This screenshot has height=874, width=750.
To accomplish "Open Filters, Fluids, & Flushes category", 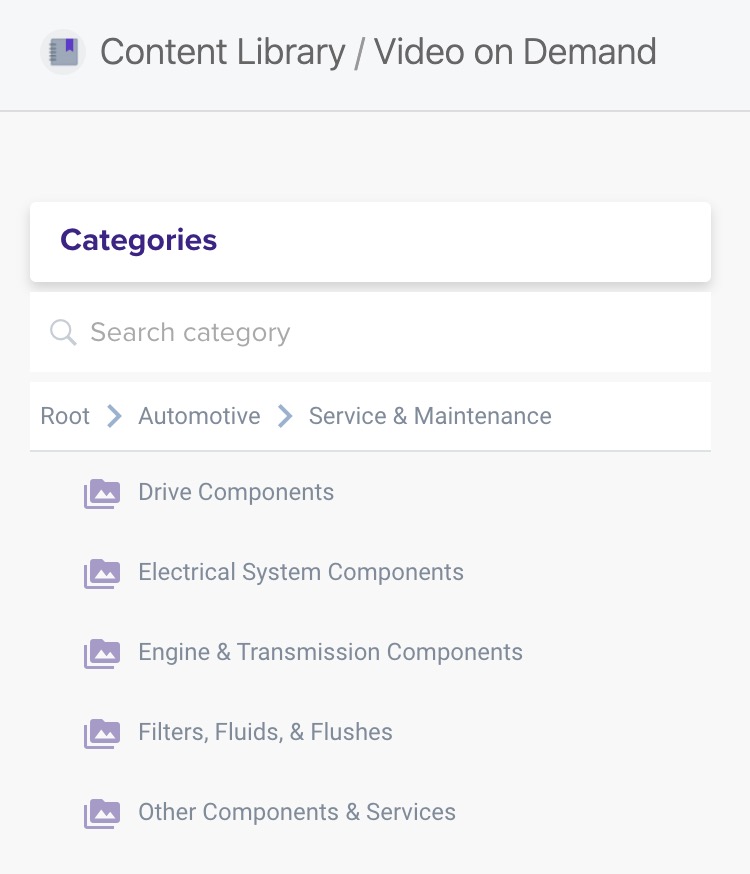I will tap(265, 732).
